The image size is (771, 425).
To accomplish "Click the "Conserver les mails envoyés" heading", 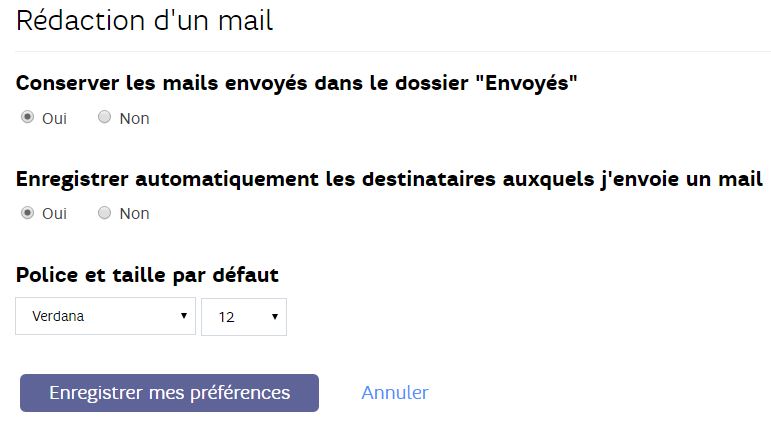I will point(297,83).
